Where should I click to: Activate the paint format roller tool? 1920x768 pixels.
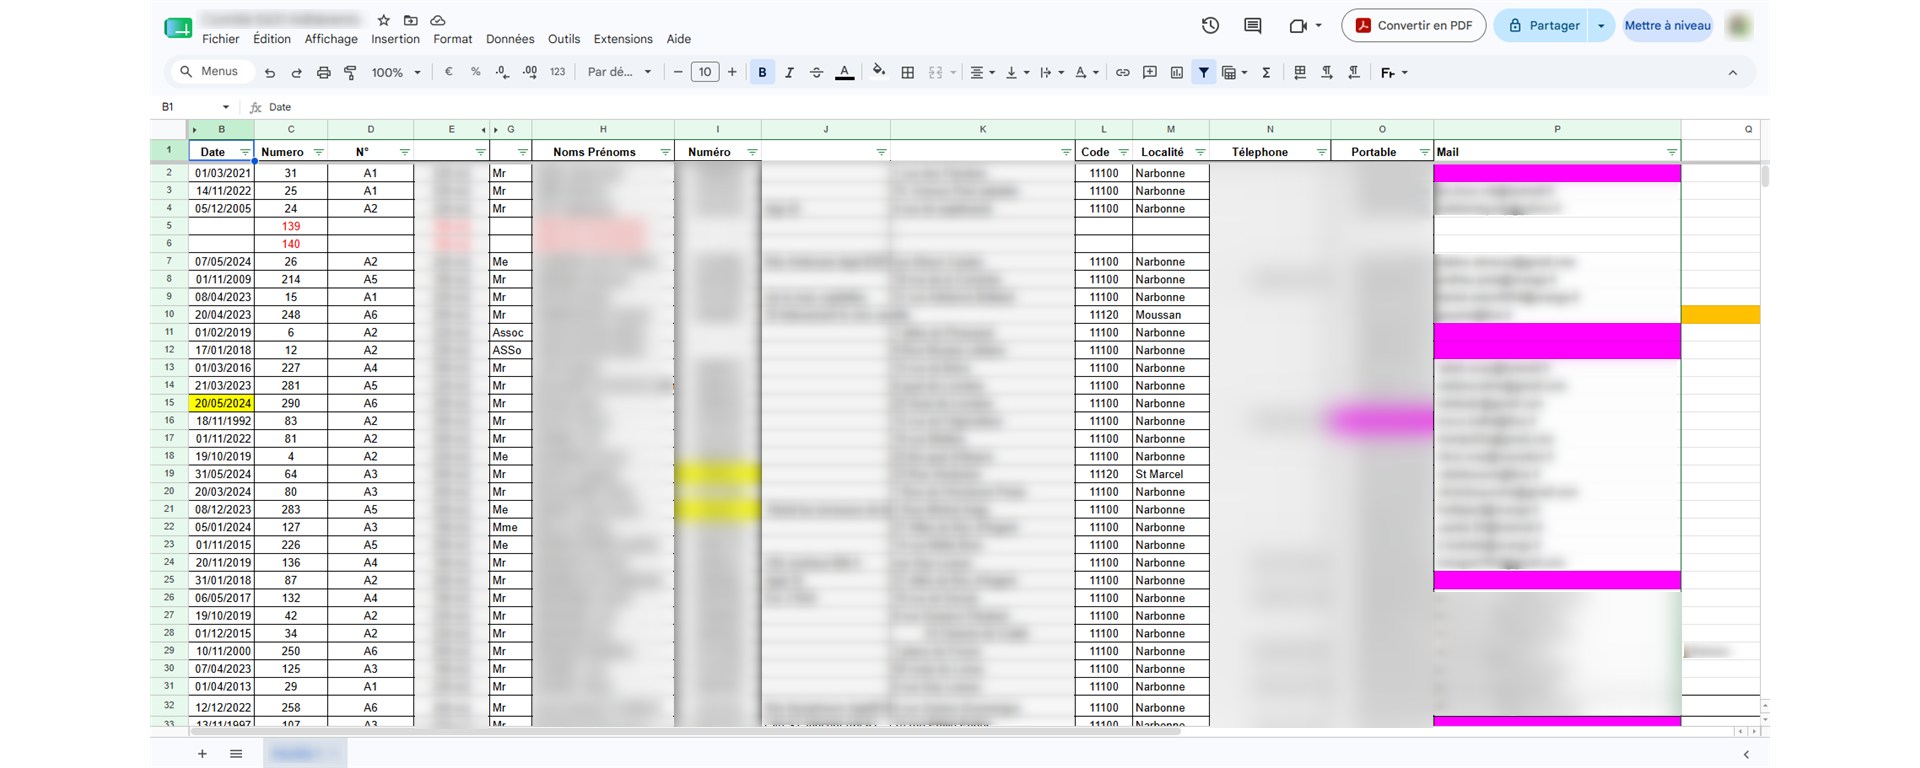[350, 73]
